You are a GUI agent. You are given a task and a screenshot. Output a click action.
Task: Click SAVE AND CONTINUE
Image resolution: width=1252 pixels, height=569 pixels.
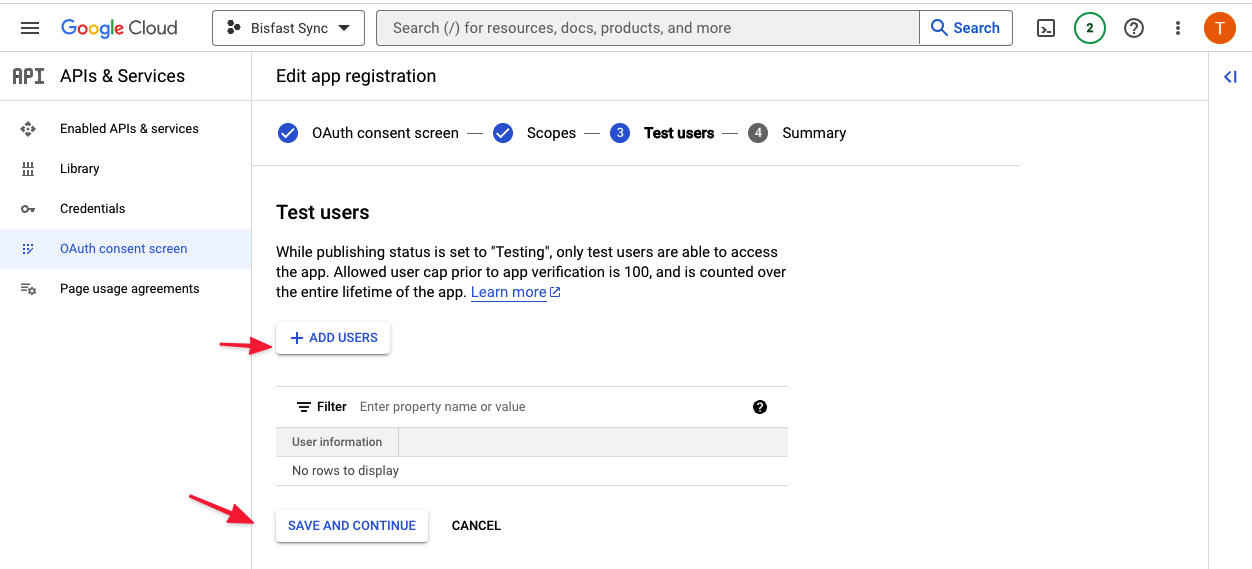[352, 526]
